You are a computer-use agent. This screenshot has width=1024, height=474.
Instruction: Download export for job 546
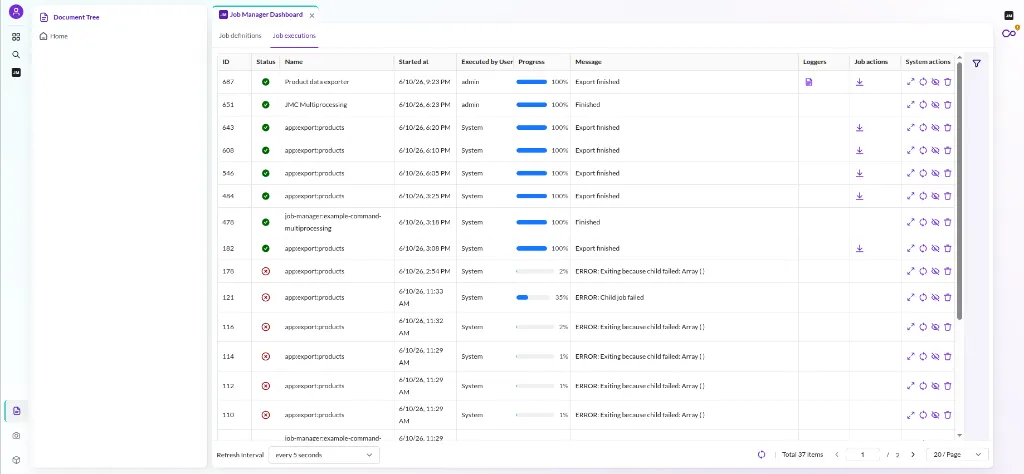(x=859, y=174)
